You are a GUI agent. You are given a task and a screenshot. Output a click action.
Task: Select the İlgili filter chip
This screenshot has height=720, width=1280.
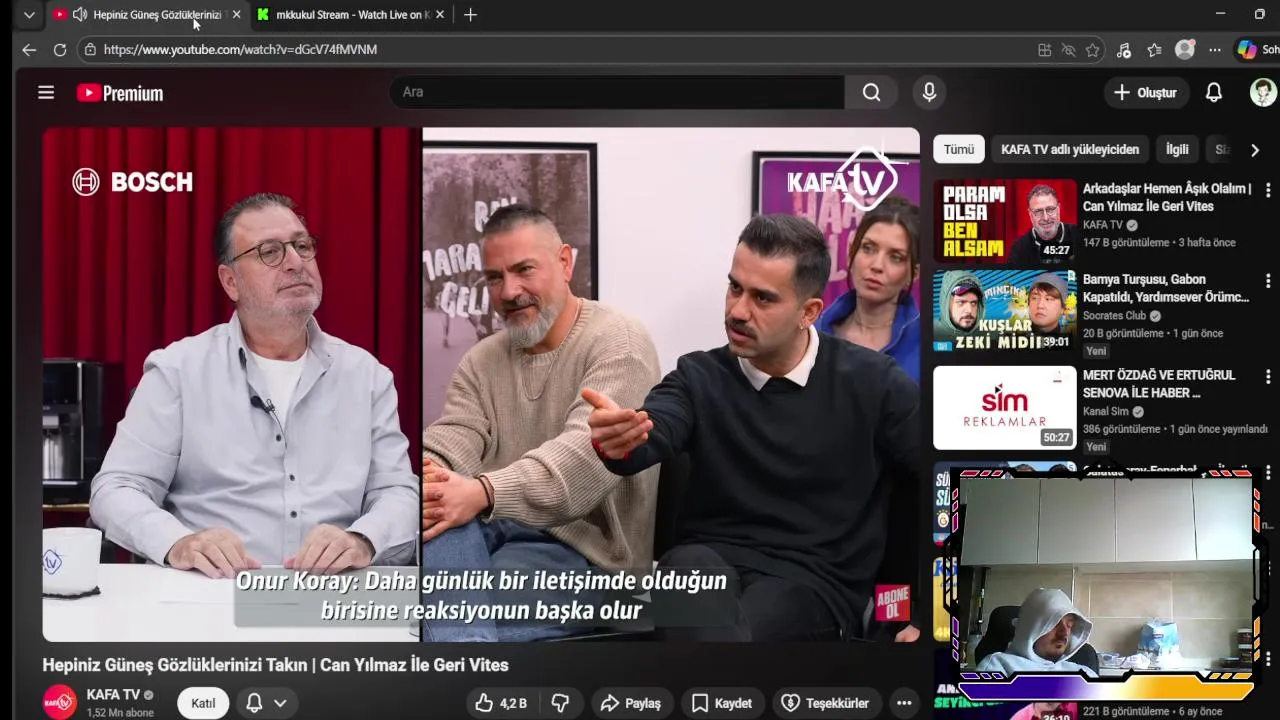[1177, 149]
